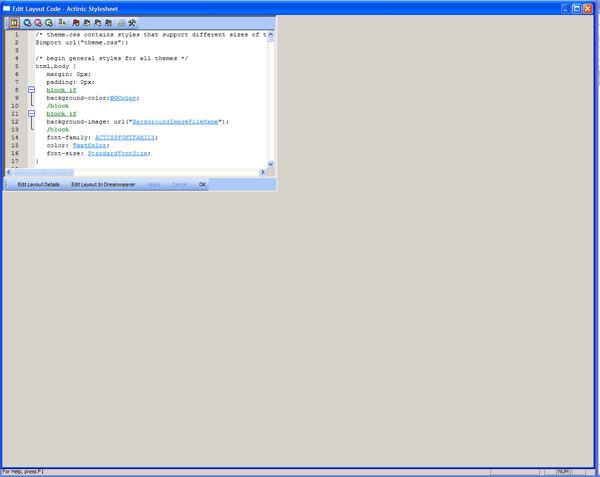The width and height of the screenshot is (600, 477).
Task: Click the vertical scrollbar up arrow
Action: point(270,36)
